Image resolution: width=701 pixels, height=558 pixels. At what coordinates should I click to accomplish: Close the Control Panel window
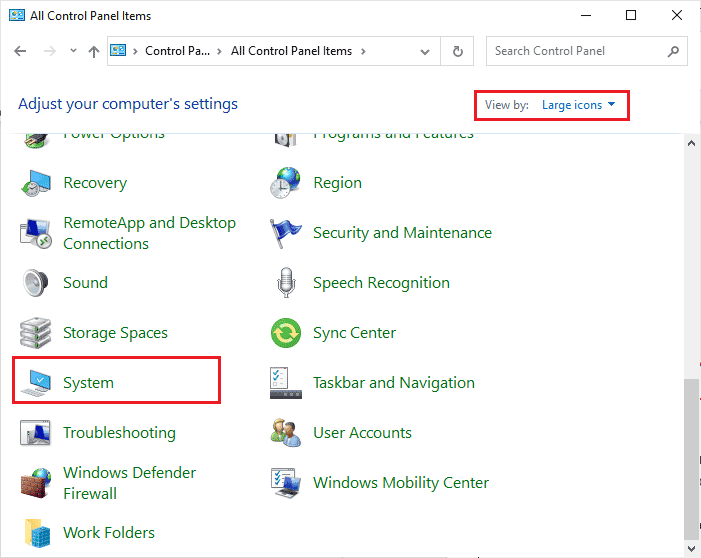click(x=677, y=15)
